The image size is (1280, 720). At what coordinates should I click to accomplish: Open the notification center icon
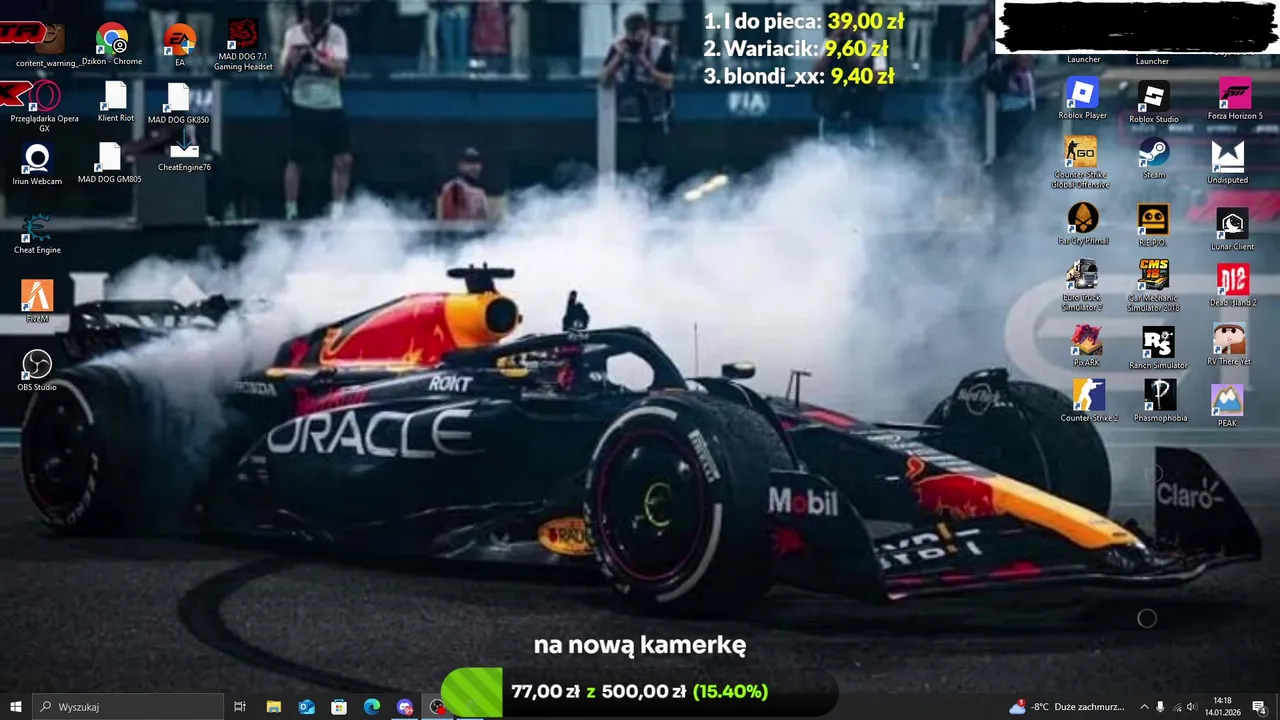pos(1259,707)
